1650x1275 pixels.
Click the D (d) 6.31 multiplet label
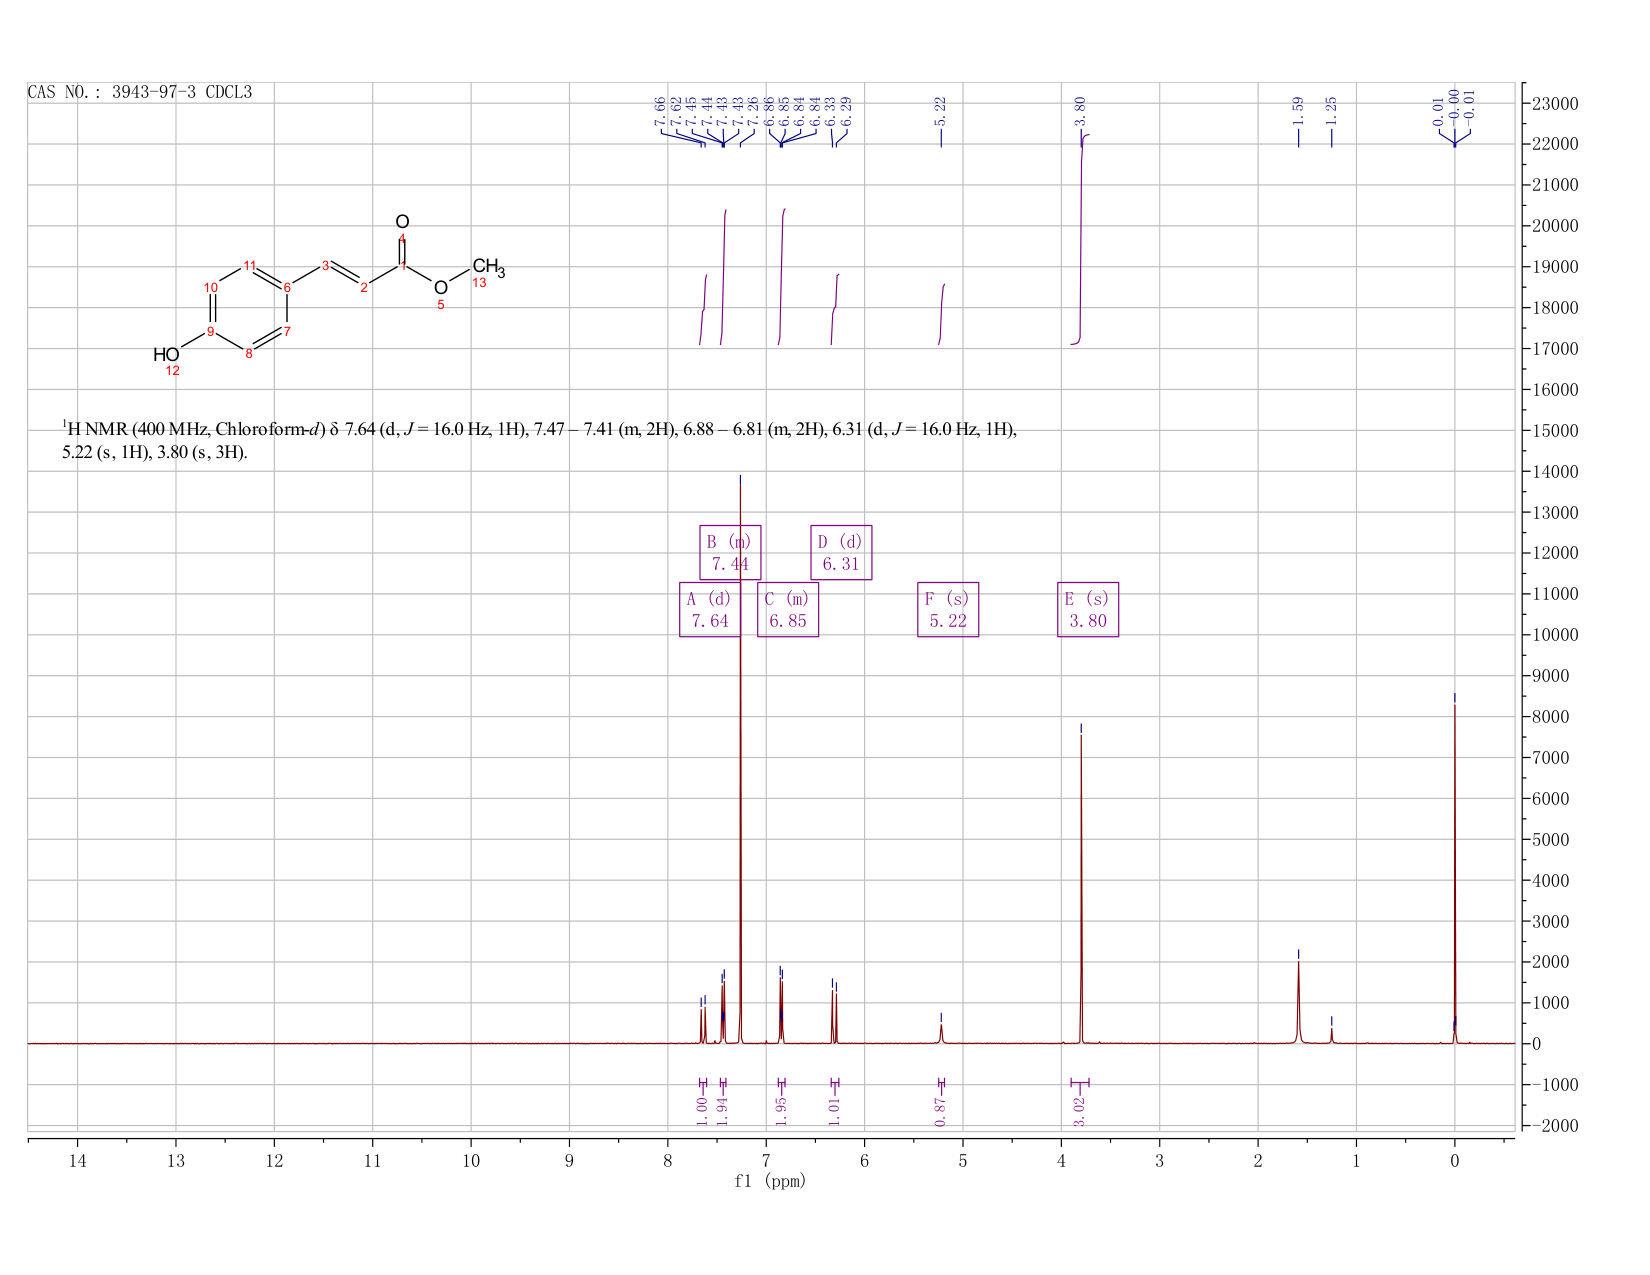pyautogui.click(x=841, y=553)
